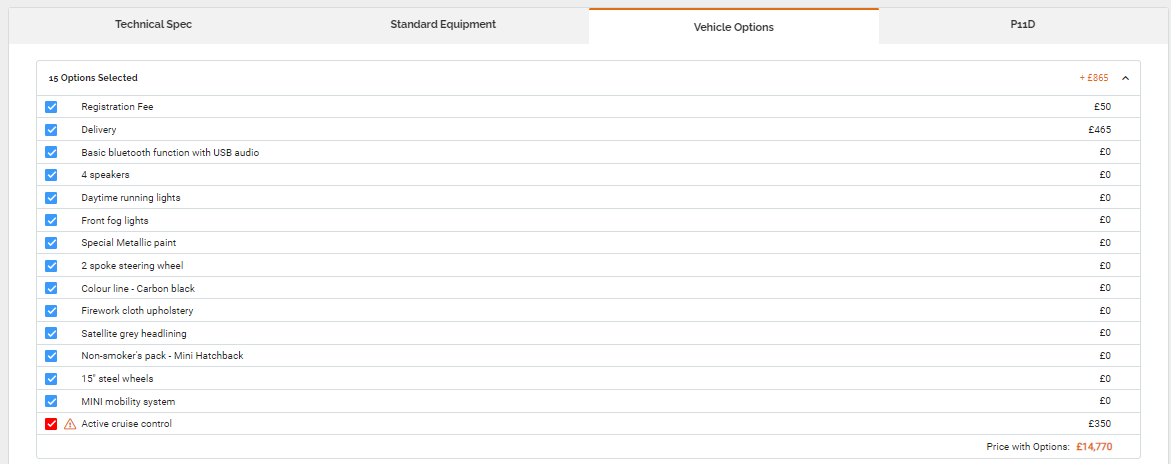The image size is (1171, 464).
Task: Click the + £865 options total
Action: (x=1093, y=78)
